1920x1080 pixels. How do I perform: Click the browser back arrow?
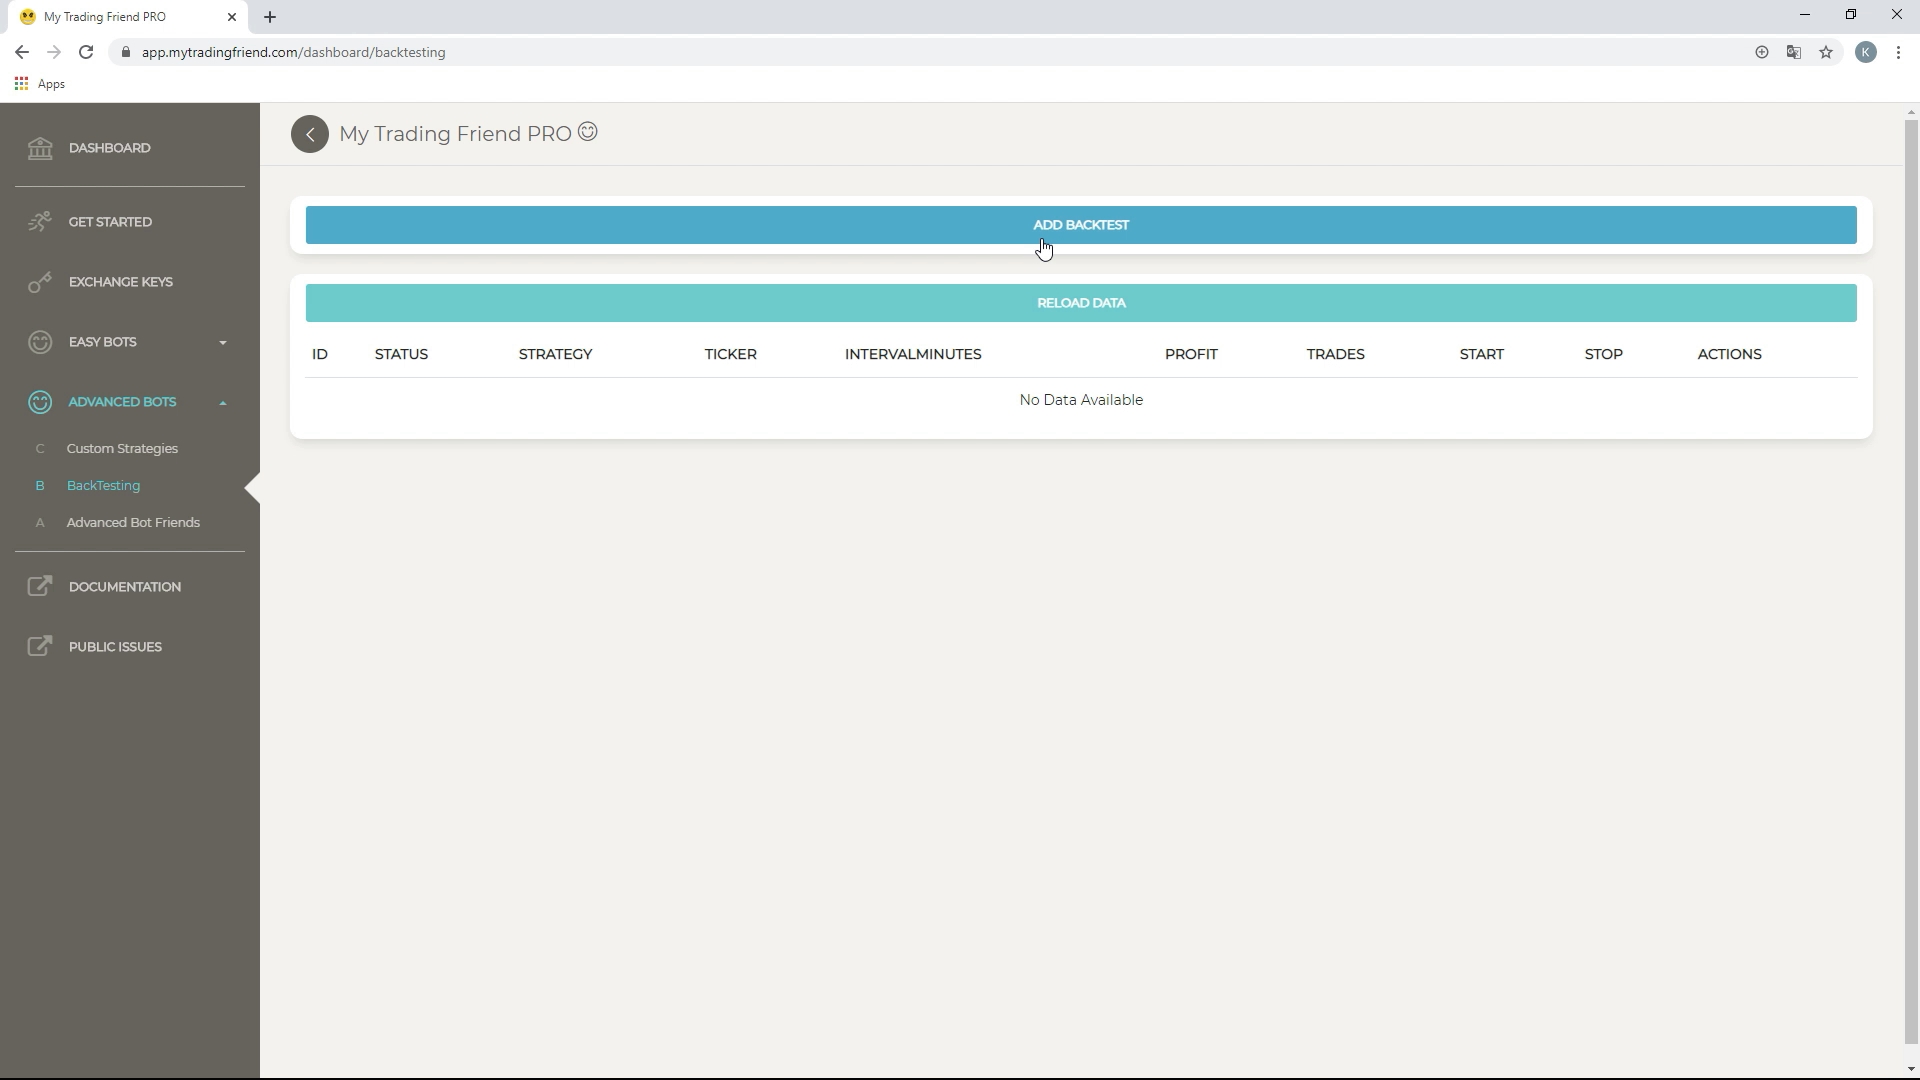(22, 52)
